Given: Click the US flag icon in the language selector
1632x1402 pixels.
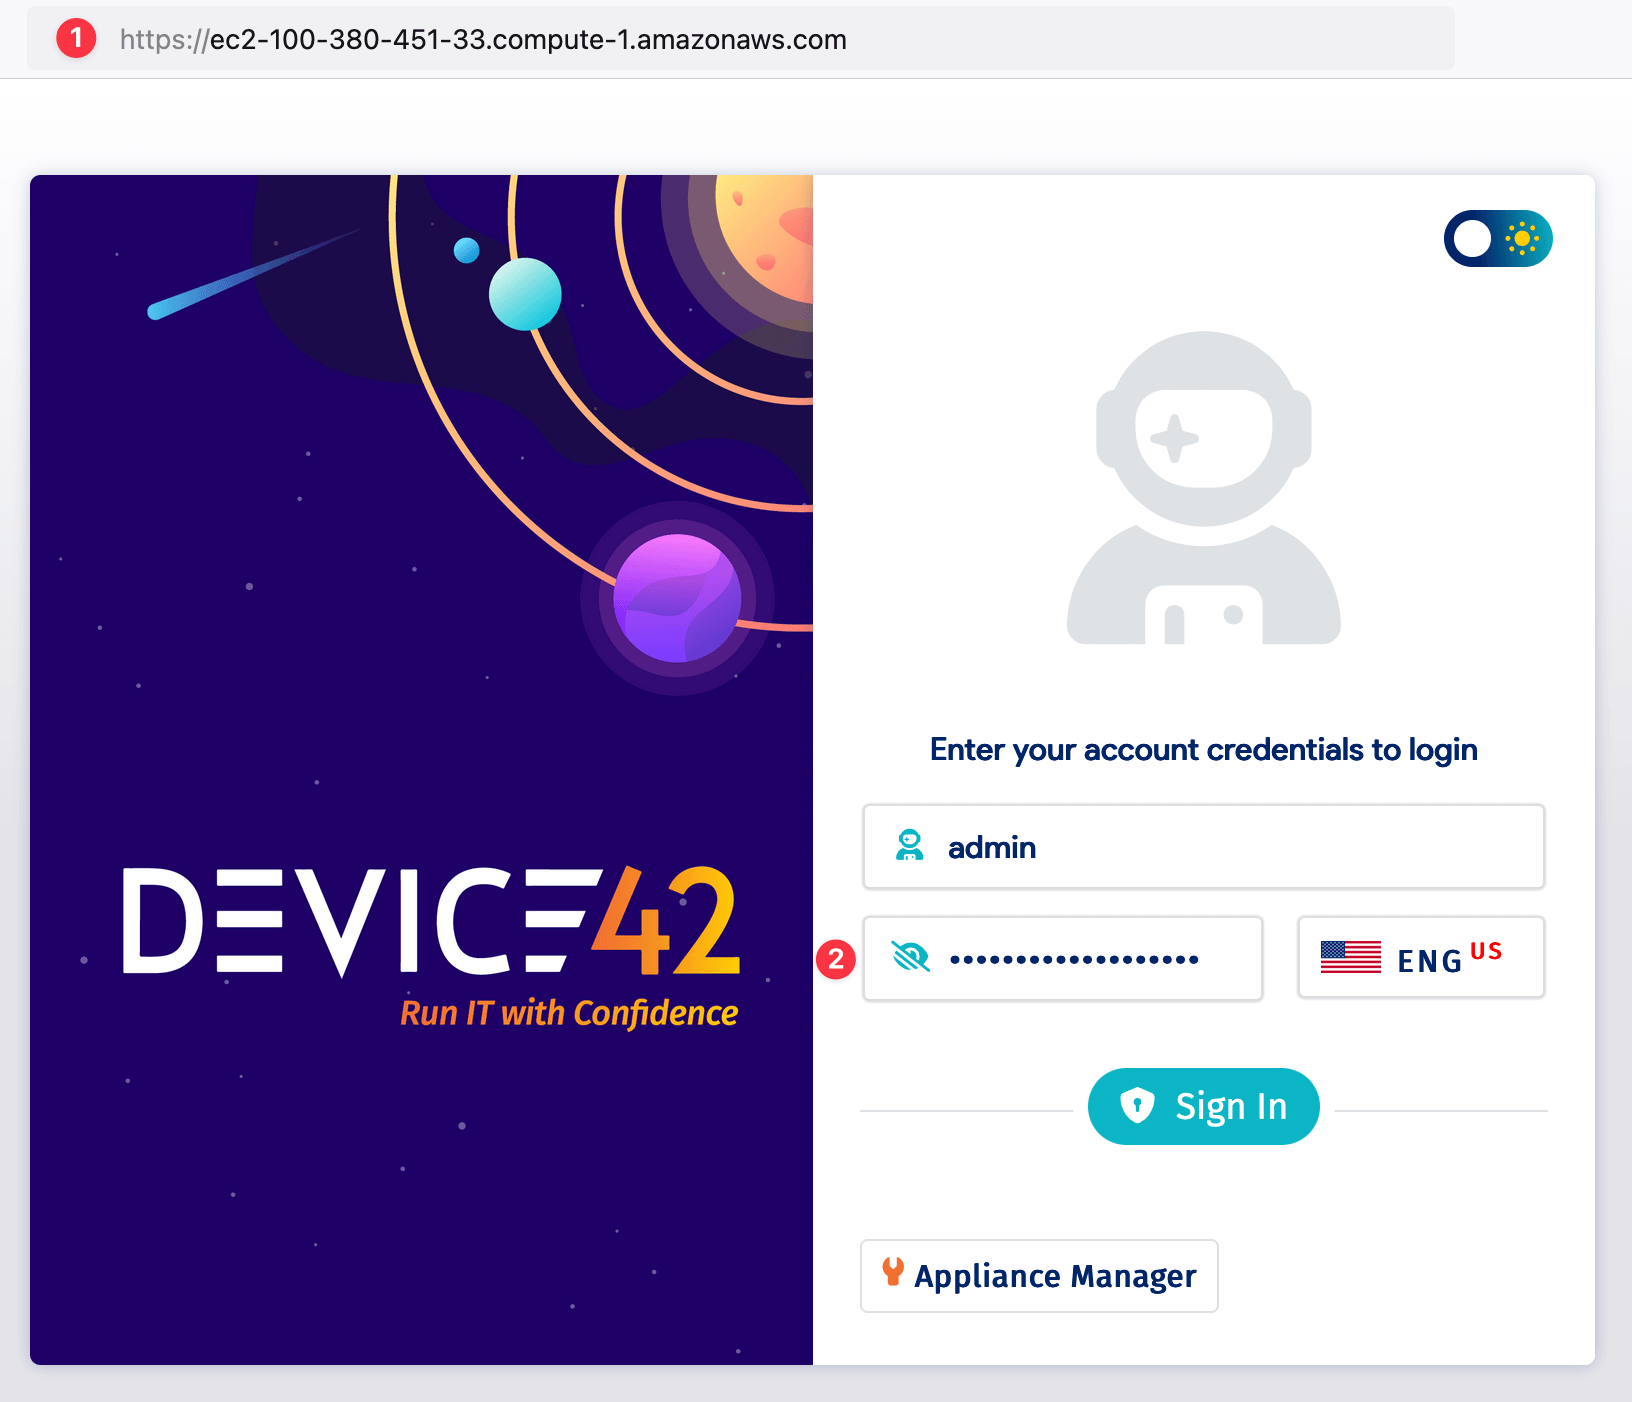Looking at the screenshot, I should 1352,957.
